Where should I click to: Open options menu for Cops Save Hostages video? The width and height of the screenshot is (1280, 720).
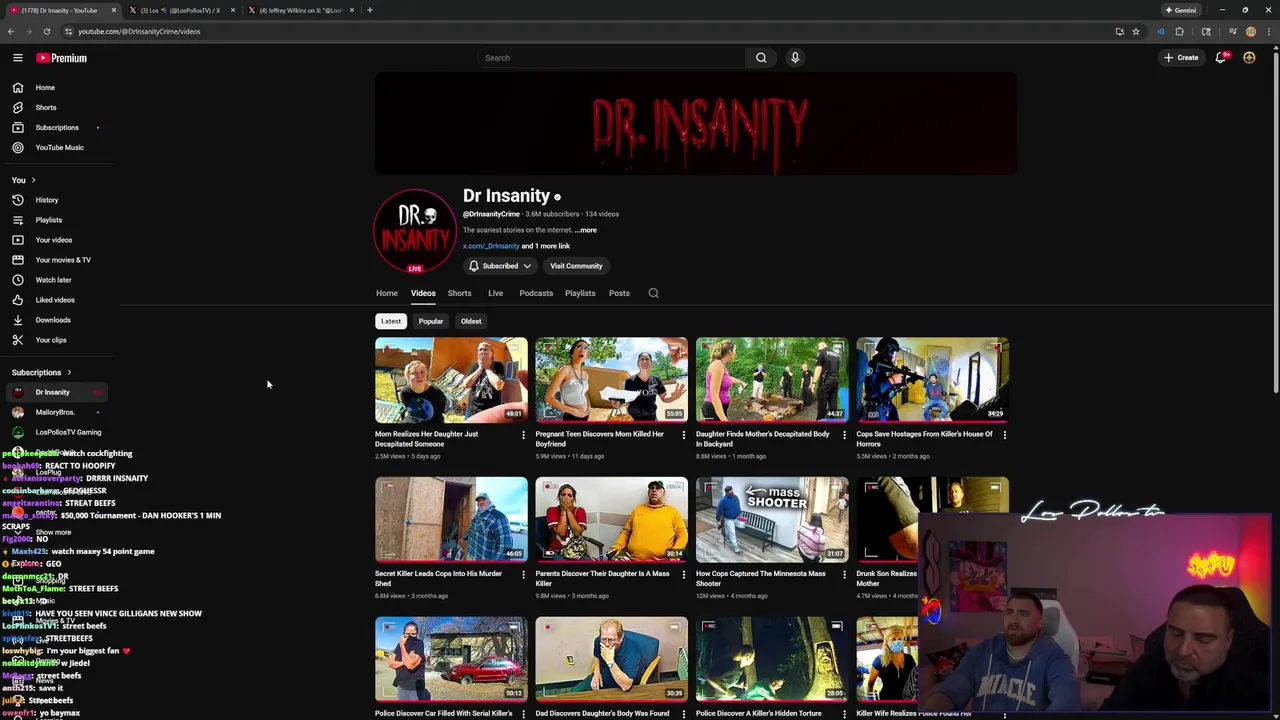[x=1004, y=435]
